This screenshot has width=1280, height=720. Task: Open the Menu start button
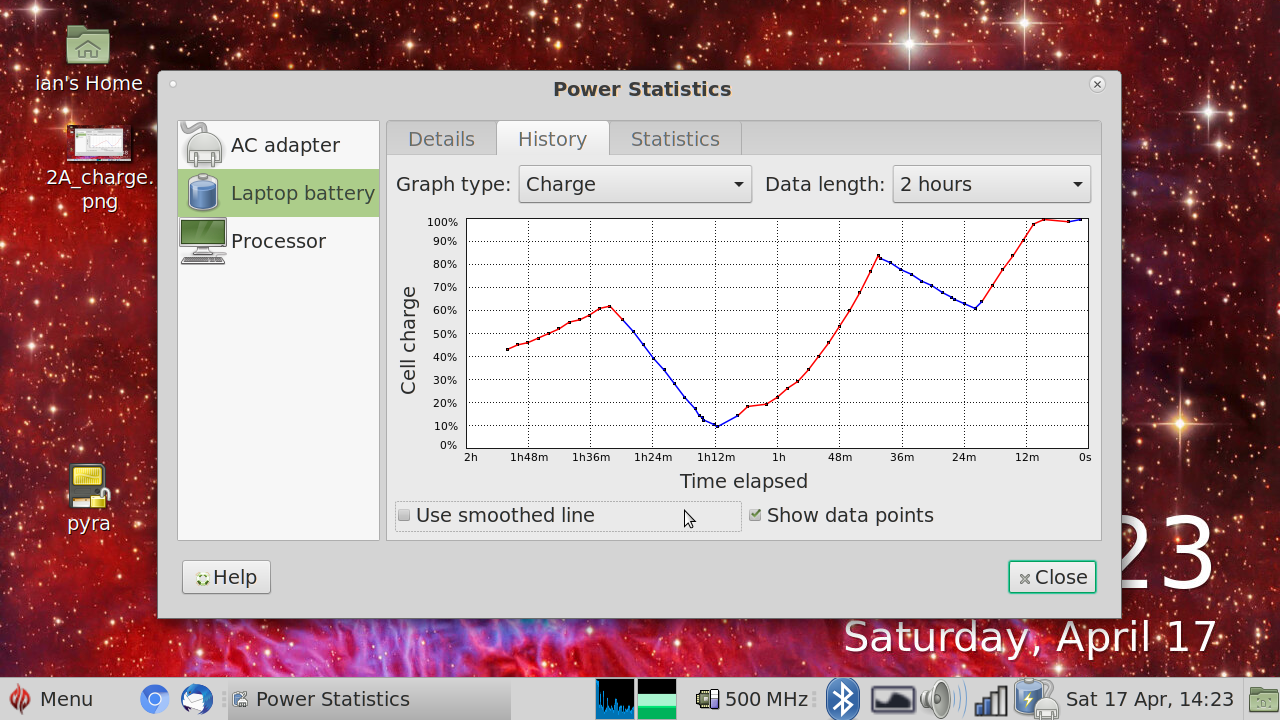pyautogui.click(x=52, y=699)
